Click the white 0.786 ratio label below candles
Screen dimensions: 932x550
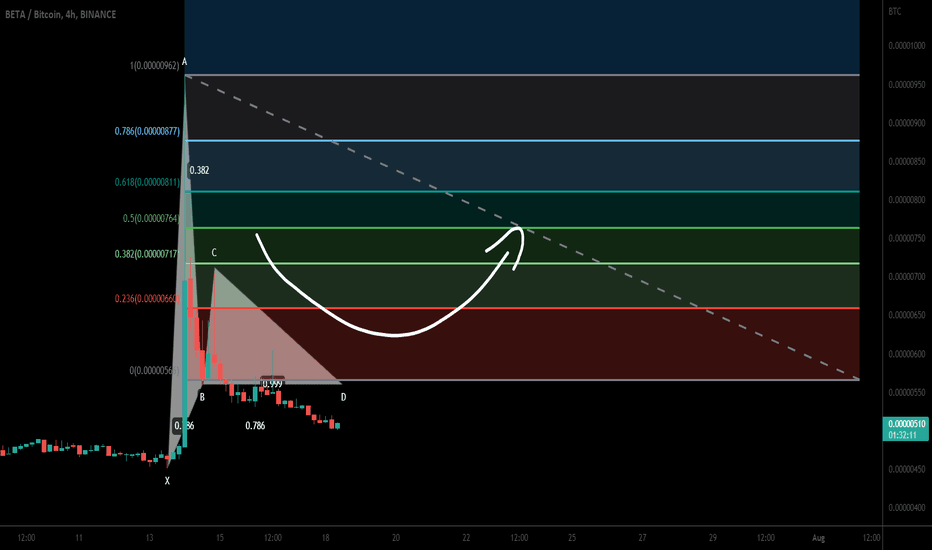(x=255, y=425)
